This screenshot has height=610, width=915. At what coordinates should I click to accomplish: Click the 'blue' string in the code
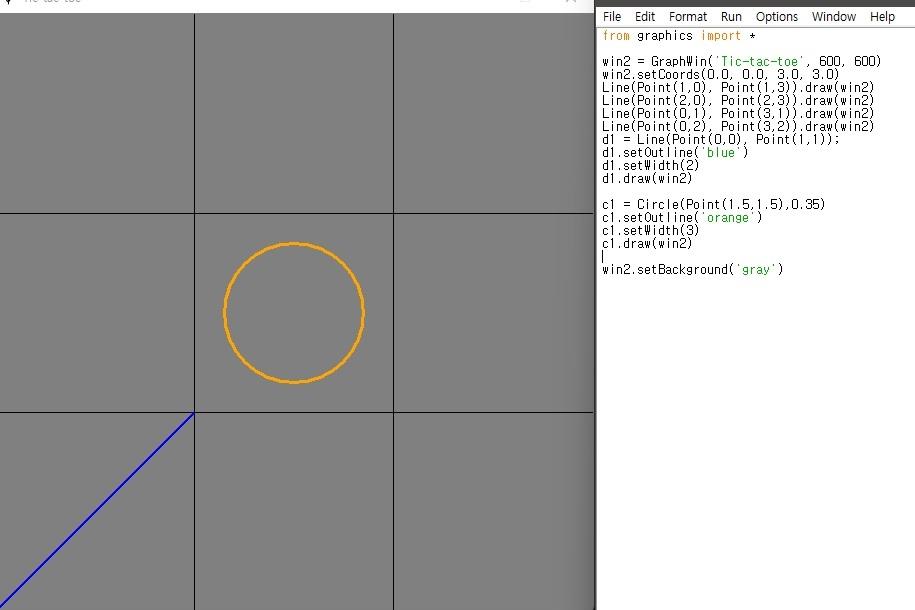(722, 152)
